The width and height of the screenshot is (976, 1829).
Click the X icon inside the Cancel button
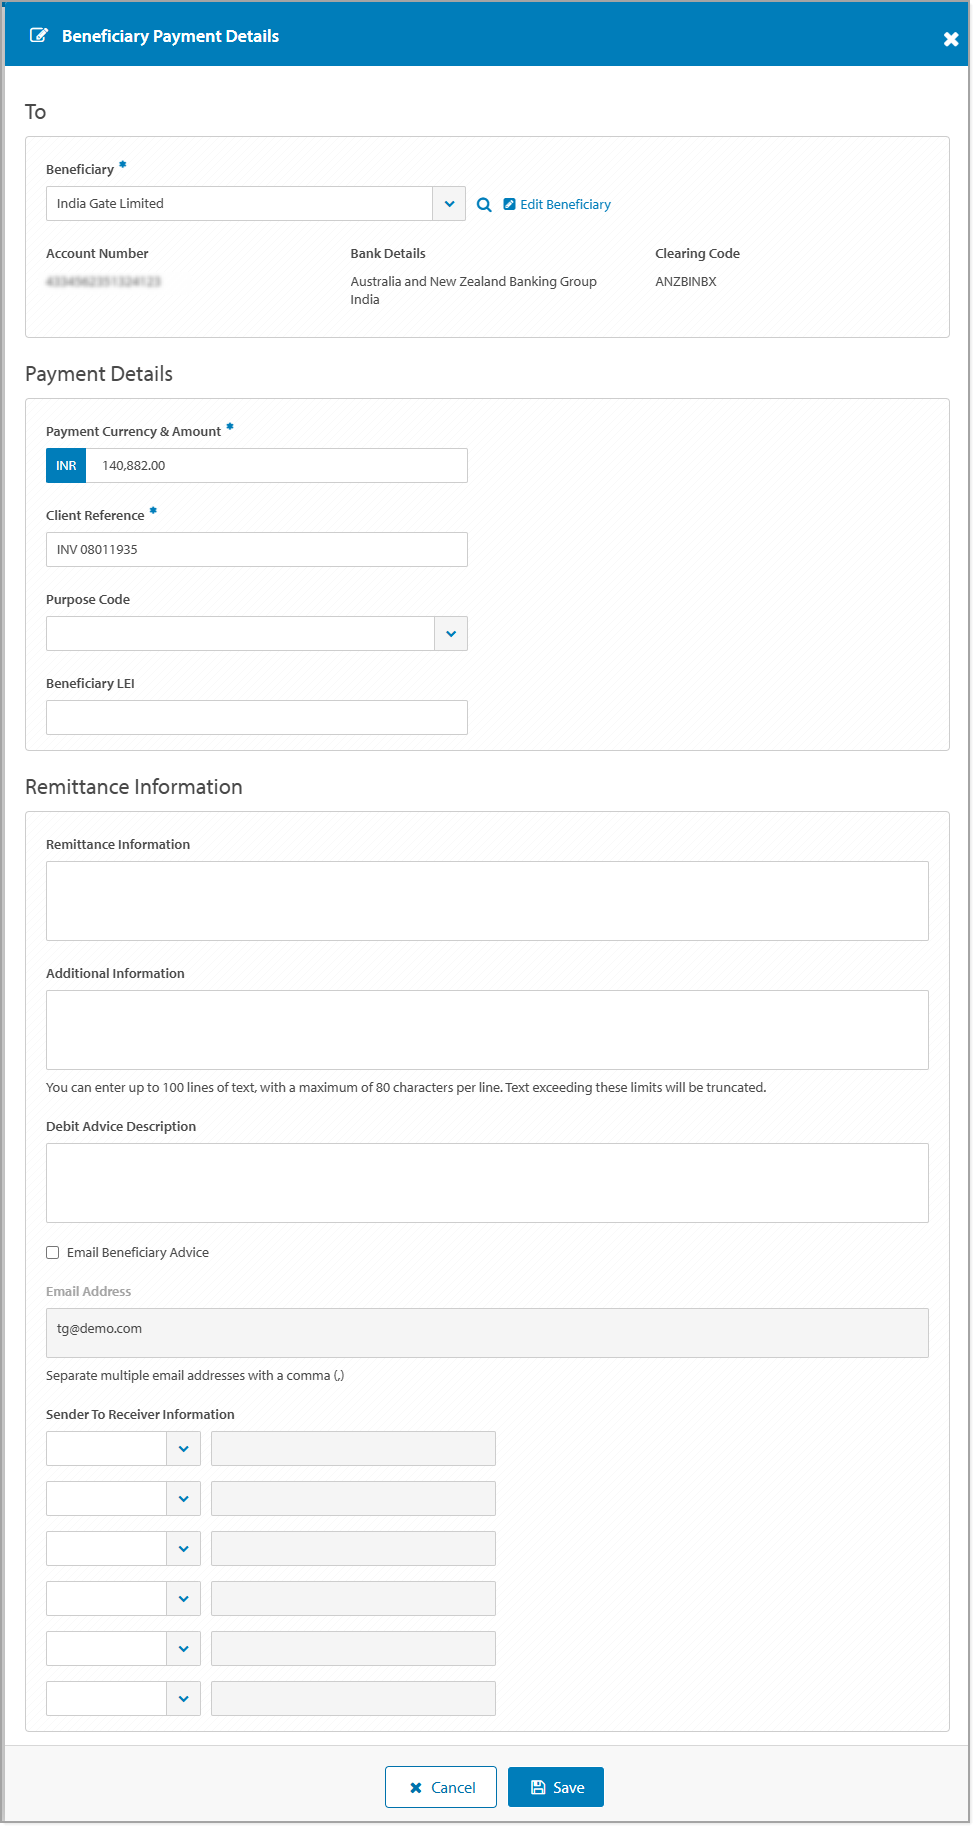point(417,1786)
